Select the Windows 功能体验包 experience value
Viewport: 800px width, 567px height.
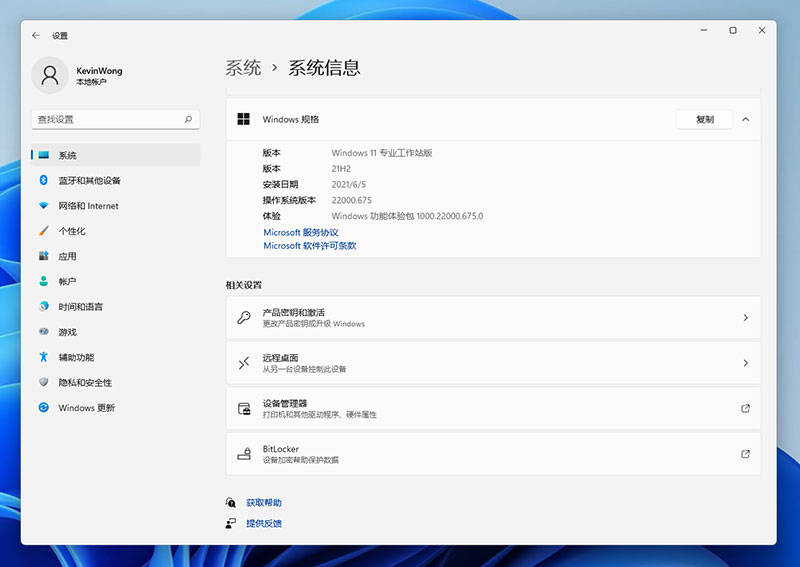click(x=407, y=216)
